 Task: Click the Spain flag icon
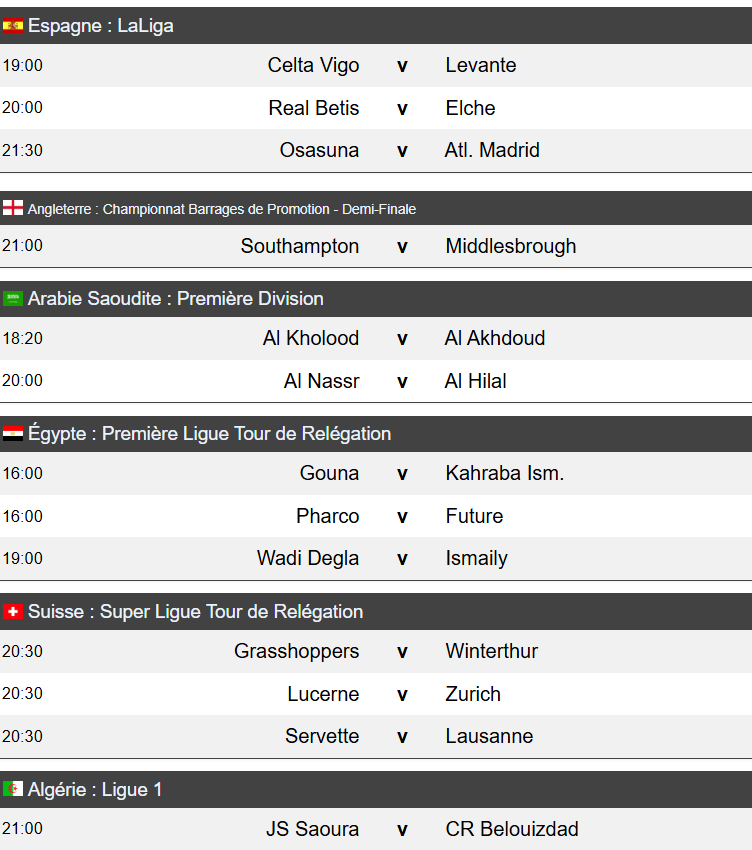[x=12, y=25]
